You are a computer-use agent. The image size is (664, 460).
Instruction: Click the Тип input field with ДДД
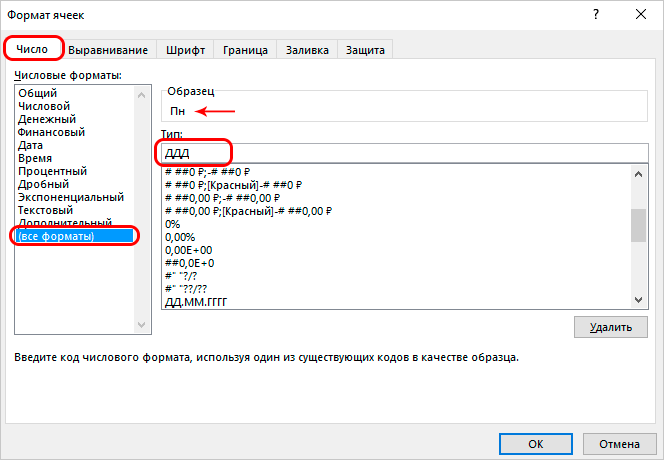(404, 153)
